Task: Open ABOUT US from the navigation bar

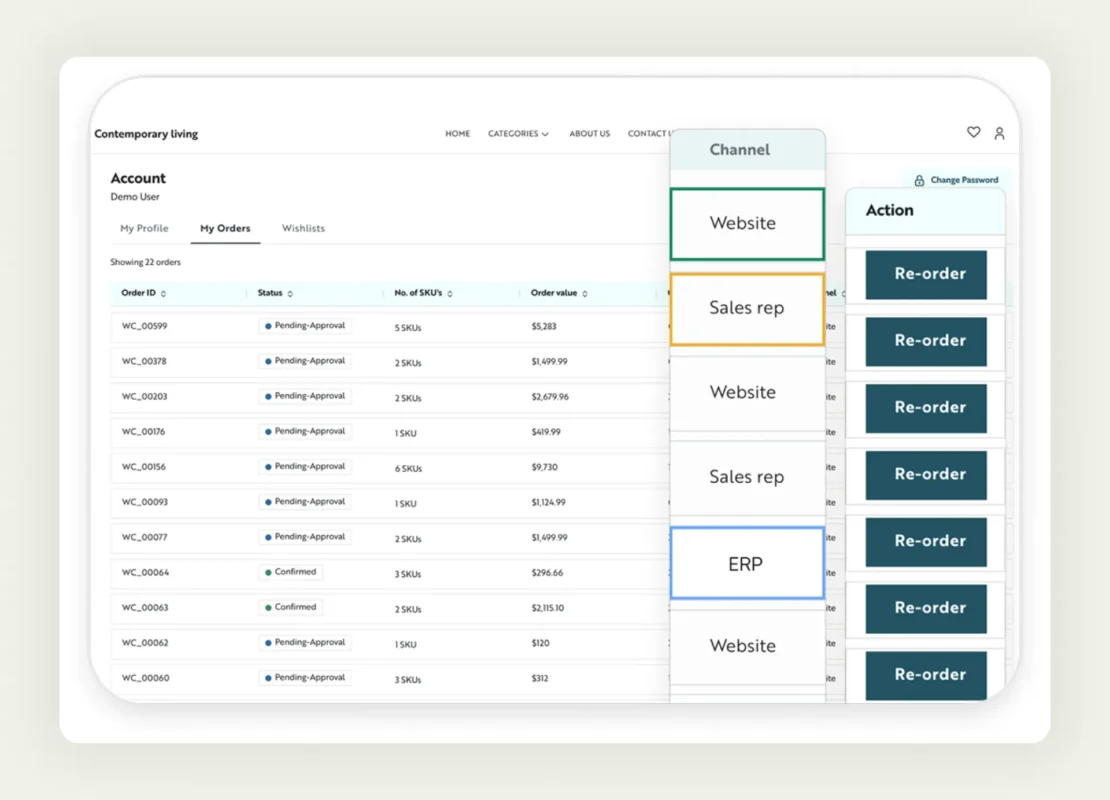Action: pos(589,132)
